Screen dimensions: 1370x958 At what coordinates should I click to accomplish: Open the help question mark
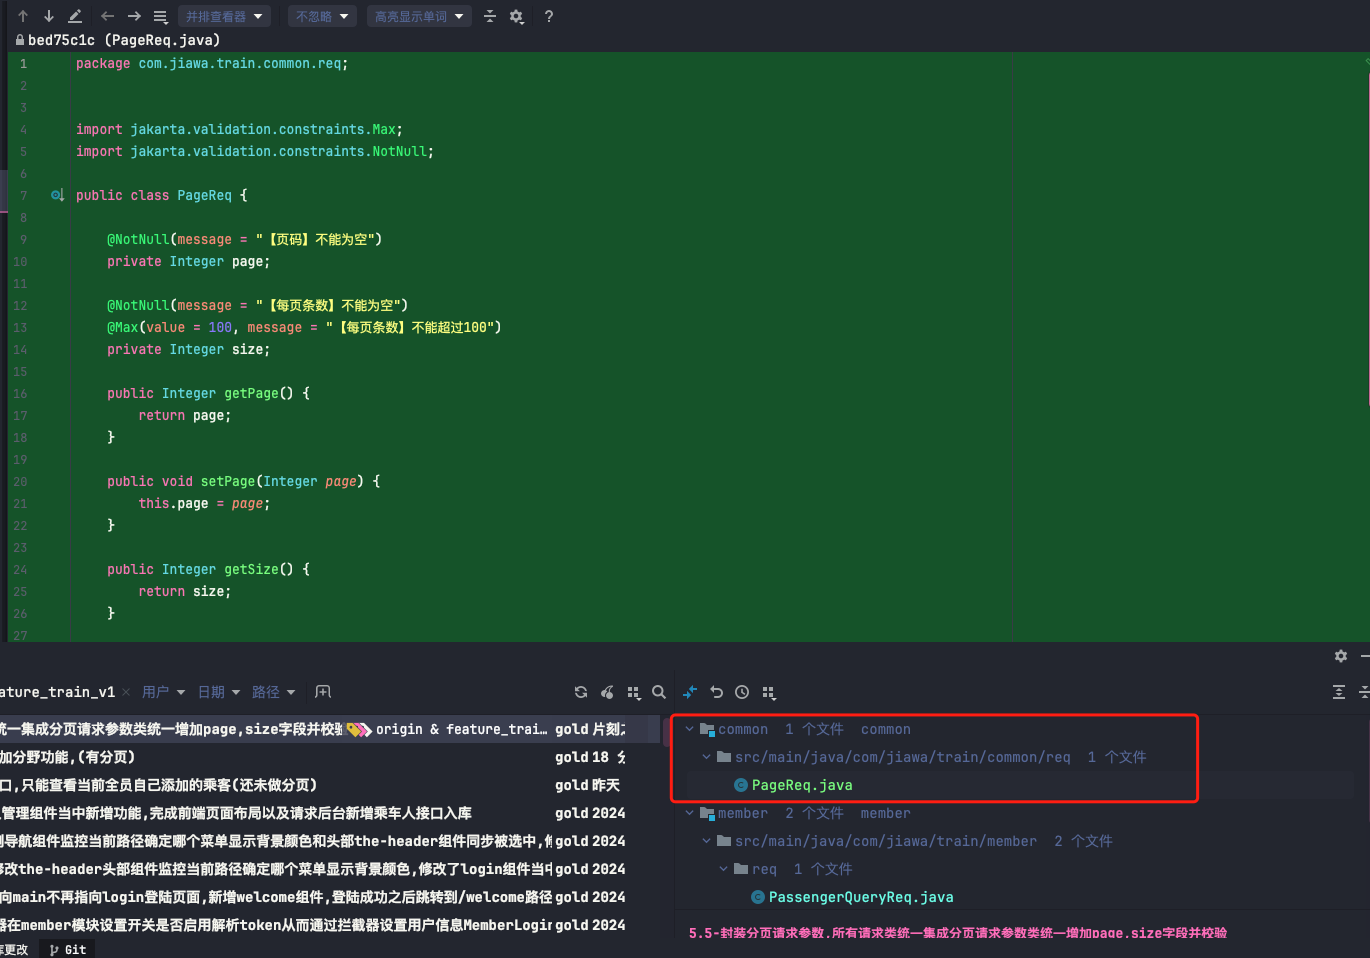click(548, 16)
